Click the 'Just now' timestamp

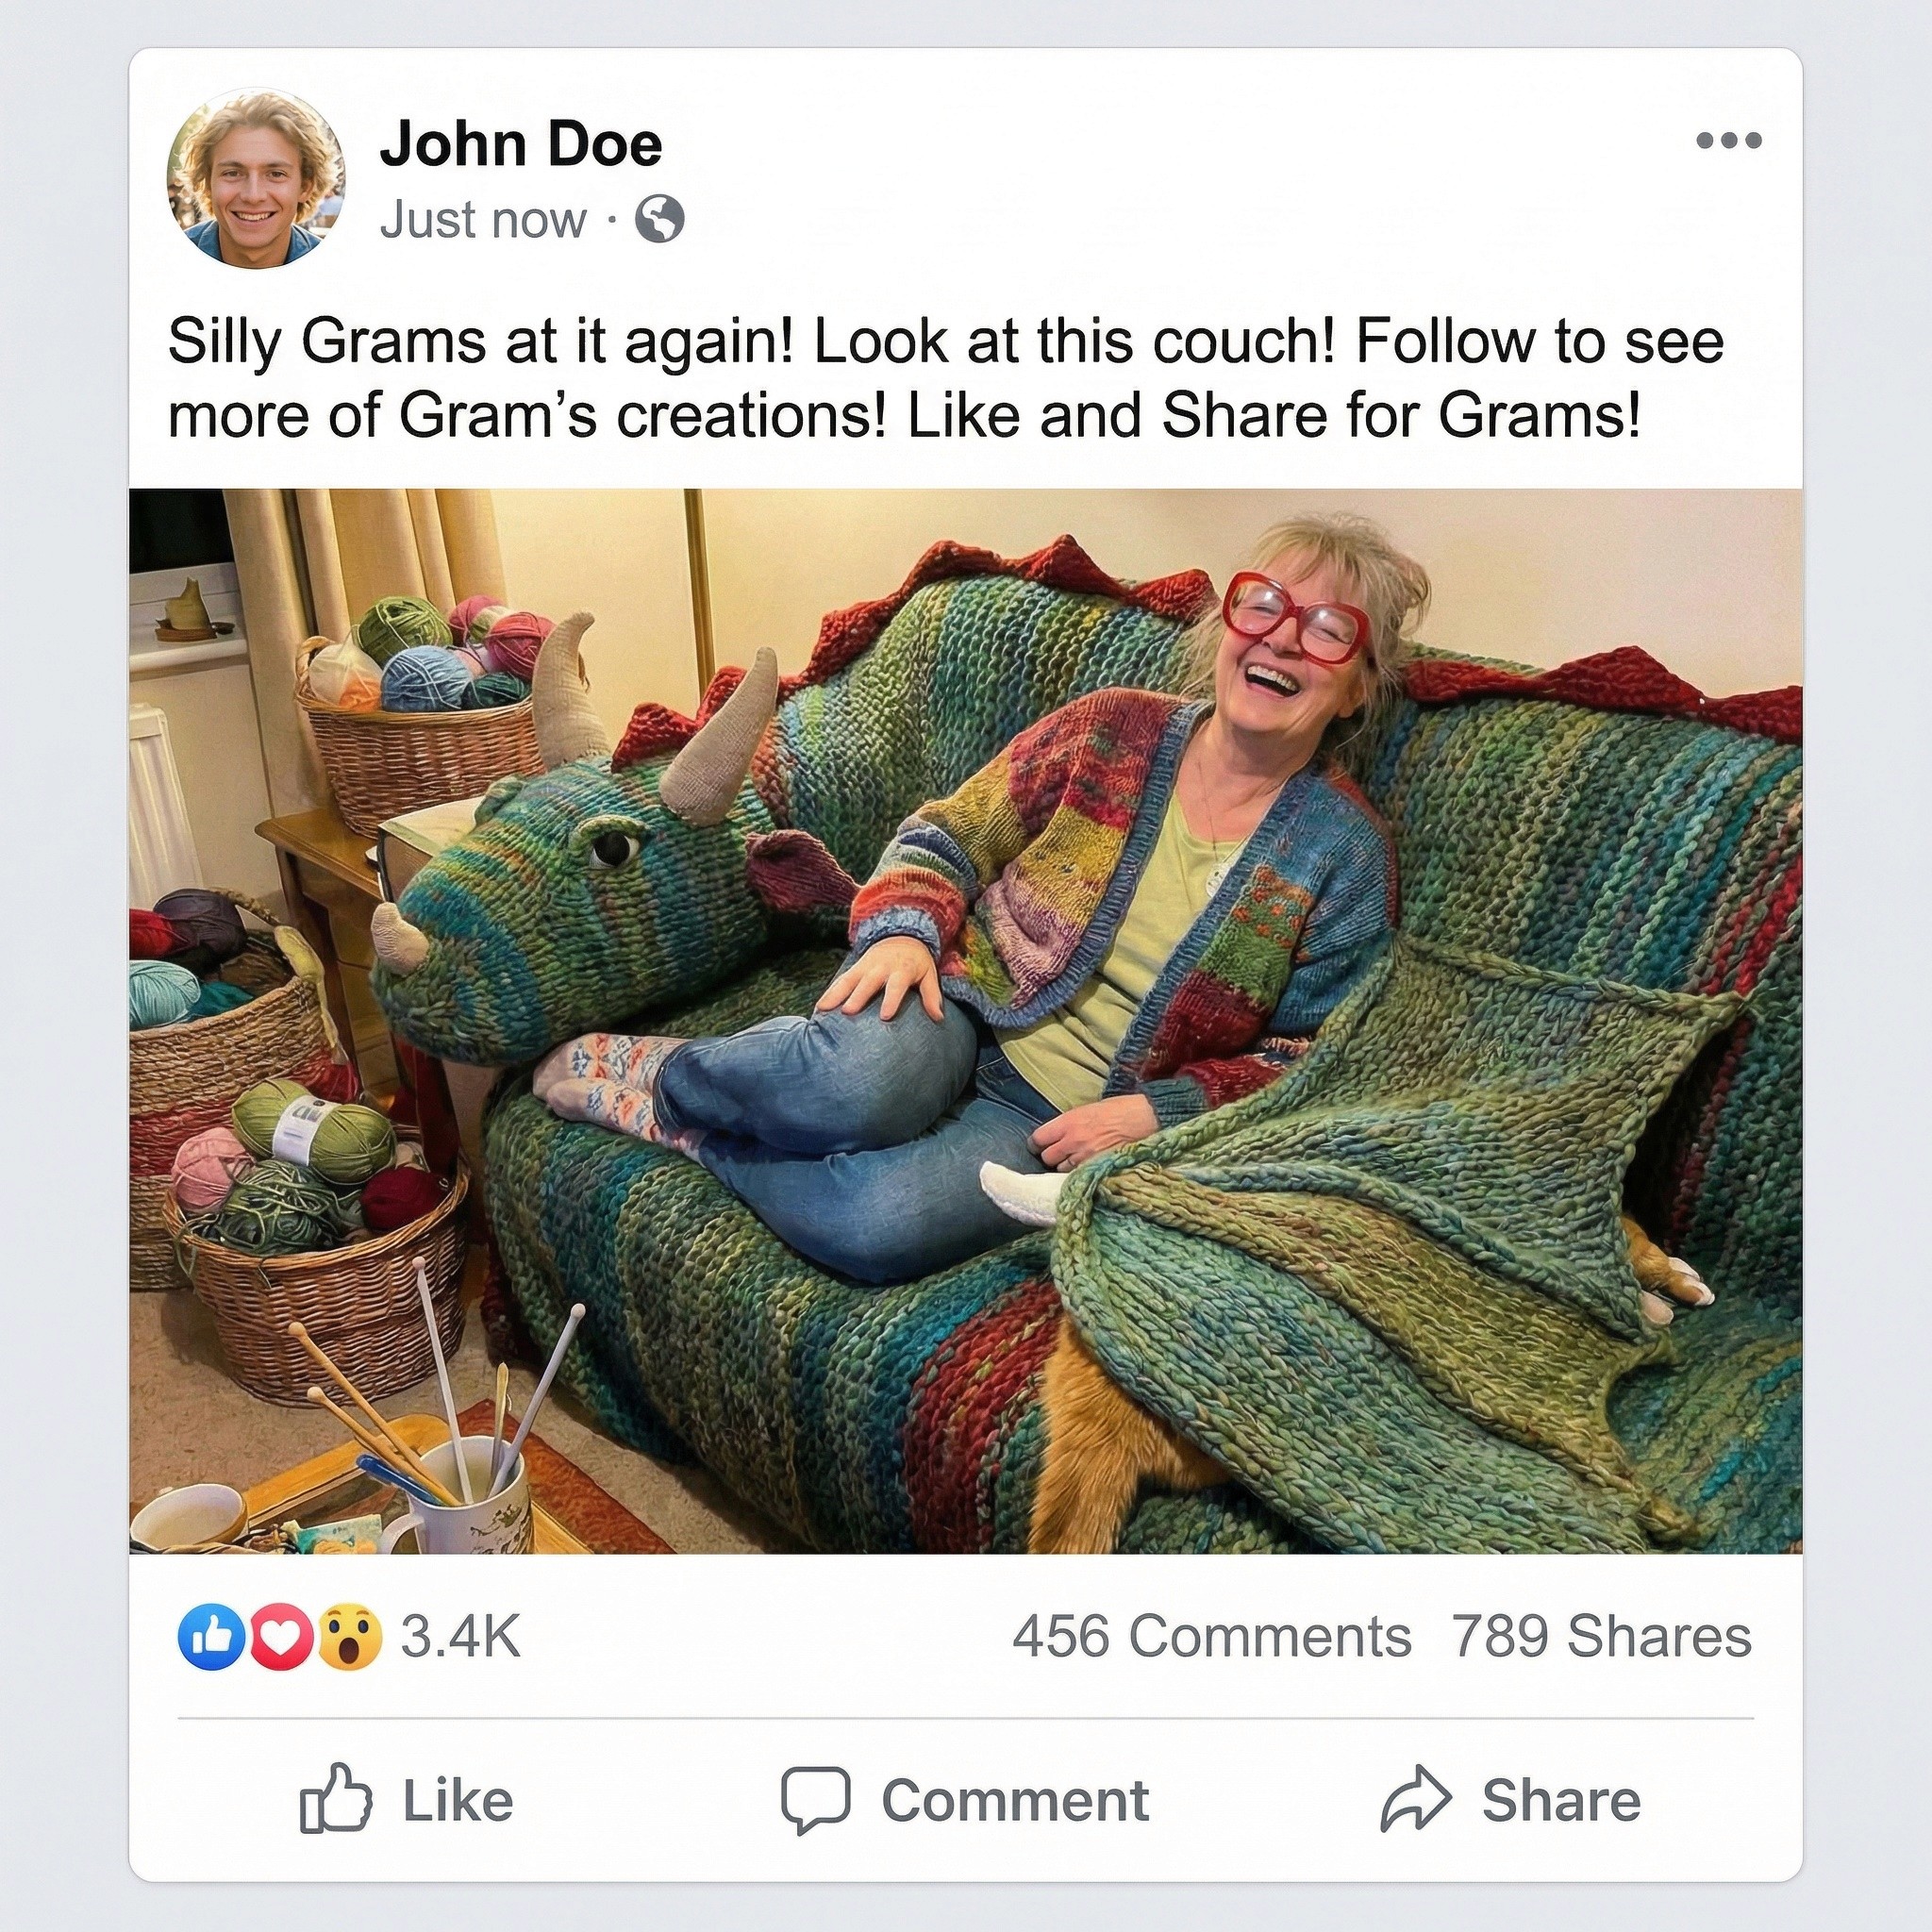coord(483,220)
